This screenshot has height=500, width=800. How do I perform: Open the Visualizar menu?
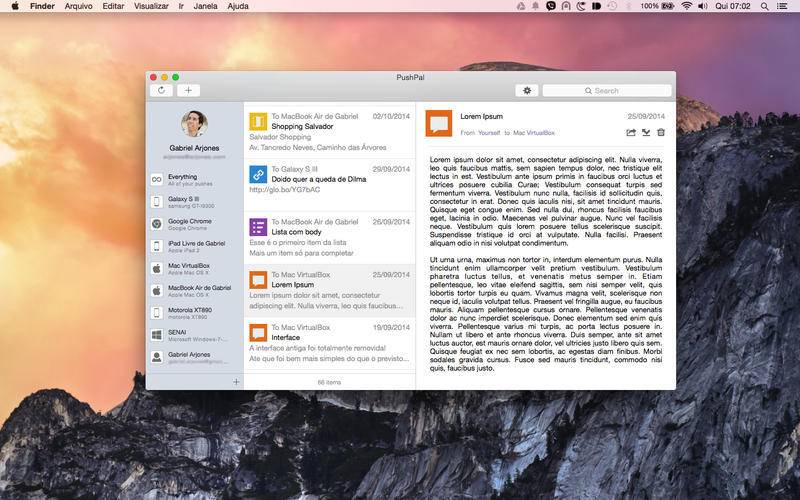pyautogui.click(x=151, y=6)
